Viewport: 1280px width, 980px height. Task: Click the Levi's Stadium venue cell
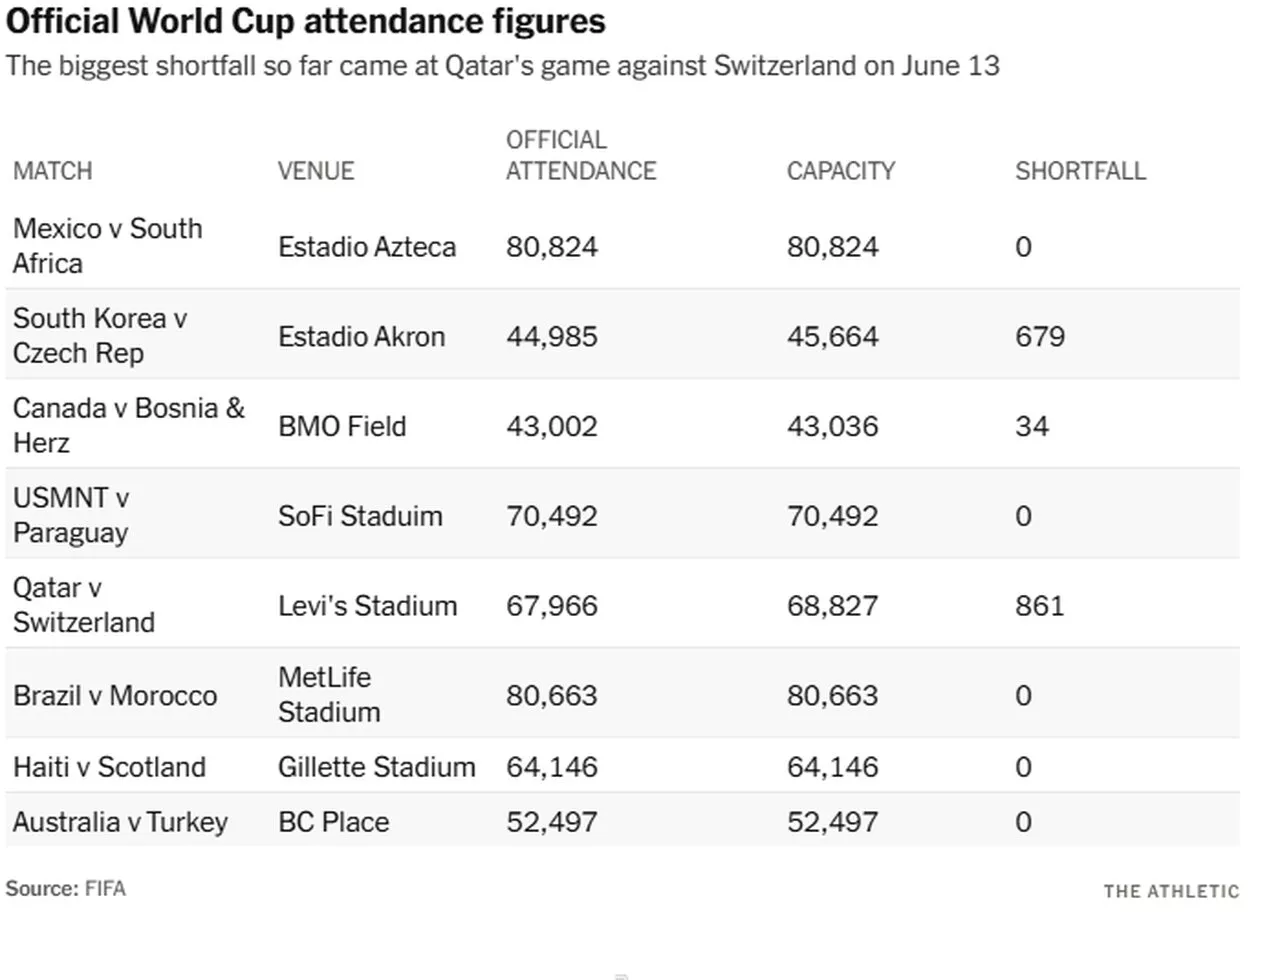pos(368,606)
